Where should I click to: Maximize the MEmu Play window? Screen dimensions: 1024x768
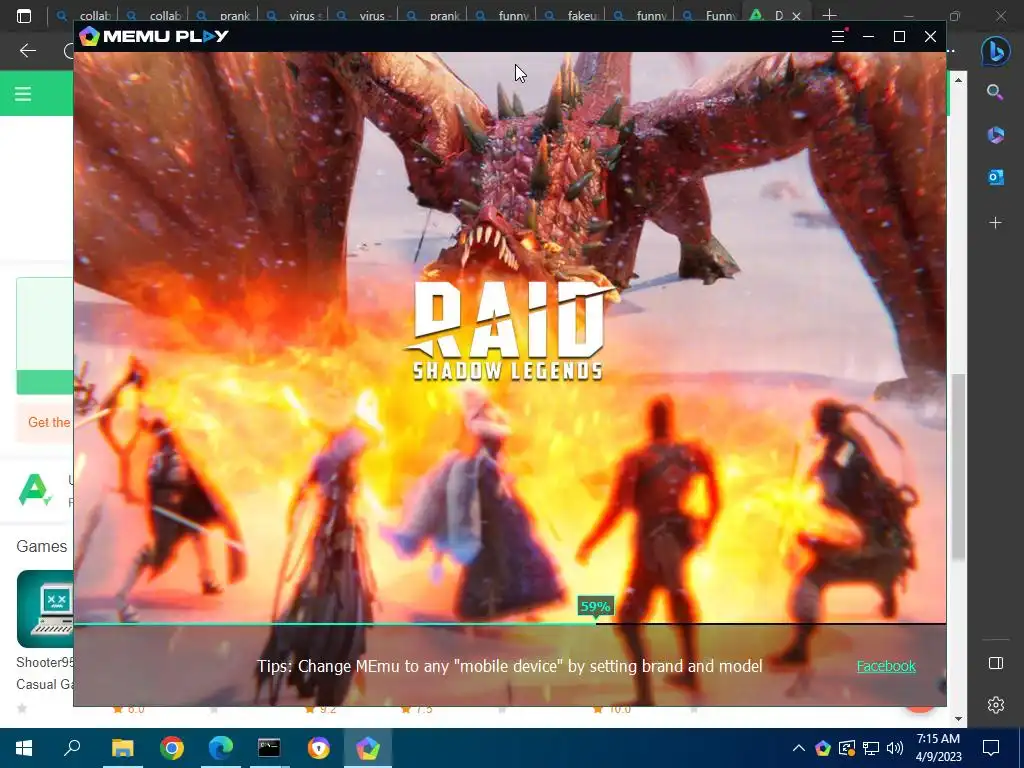click(899, 37)
